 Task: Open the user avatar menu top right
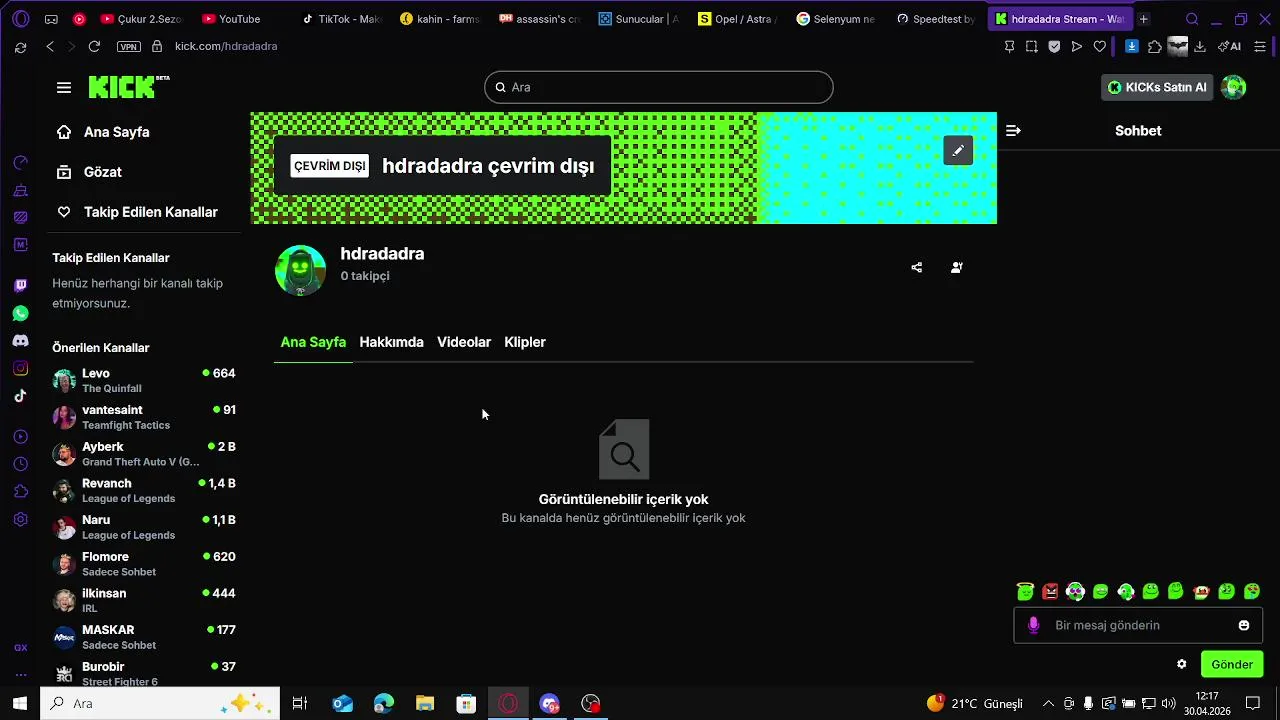1234,87
